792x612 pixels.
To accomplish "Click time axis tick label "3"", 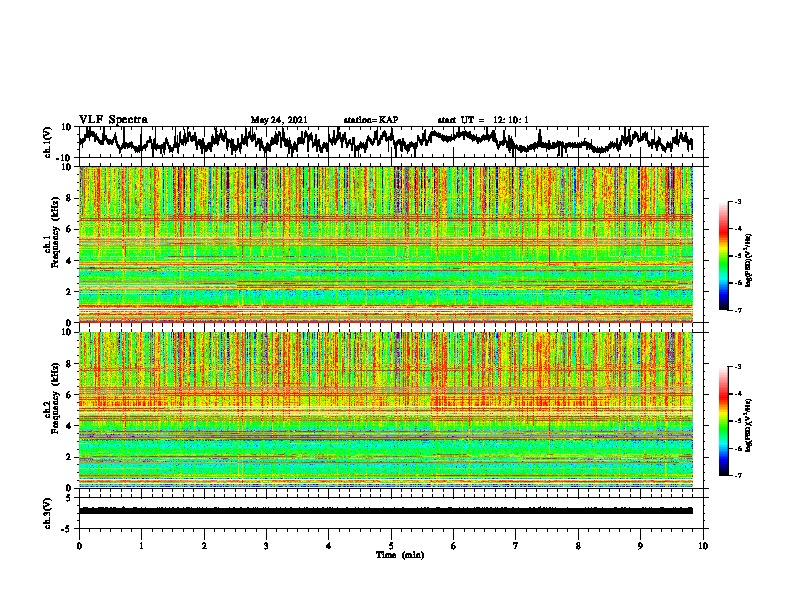I will coord(266,546).
